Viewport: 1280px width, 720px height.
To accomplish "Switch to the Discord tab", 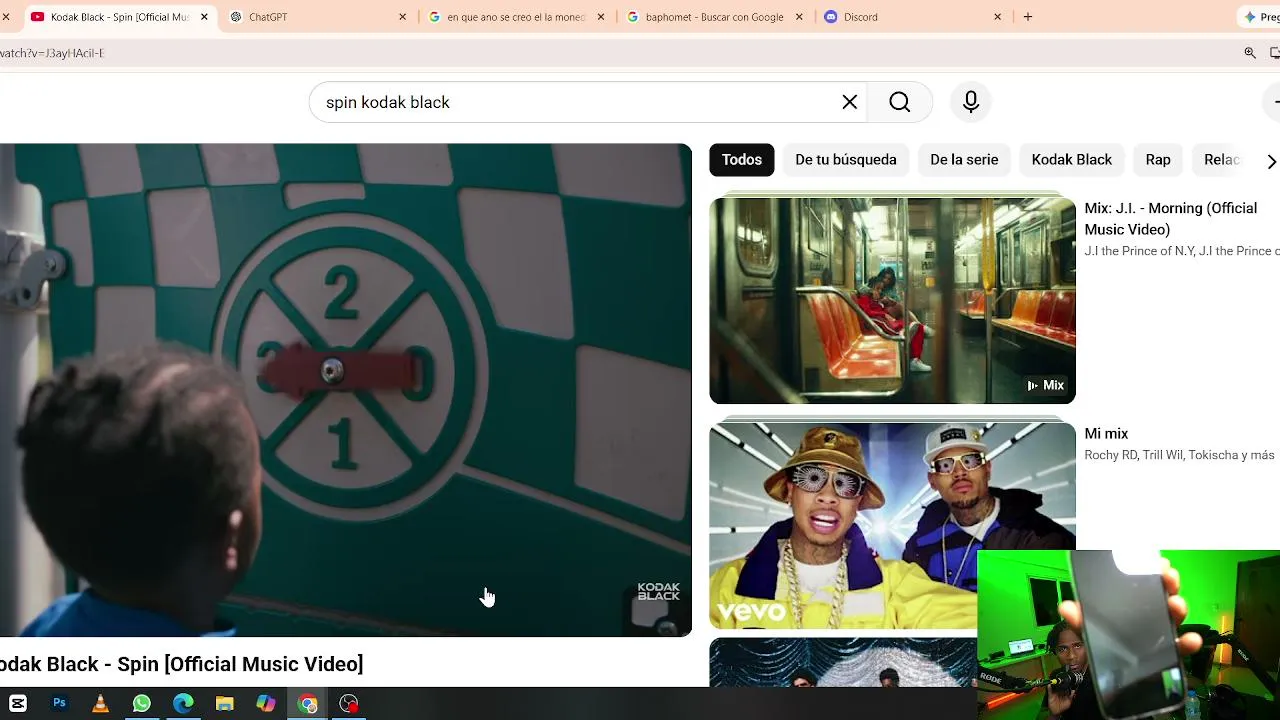I will [911, 17].
